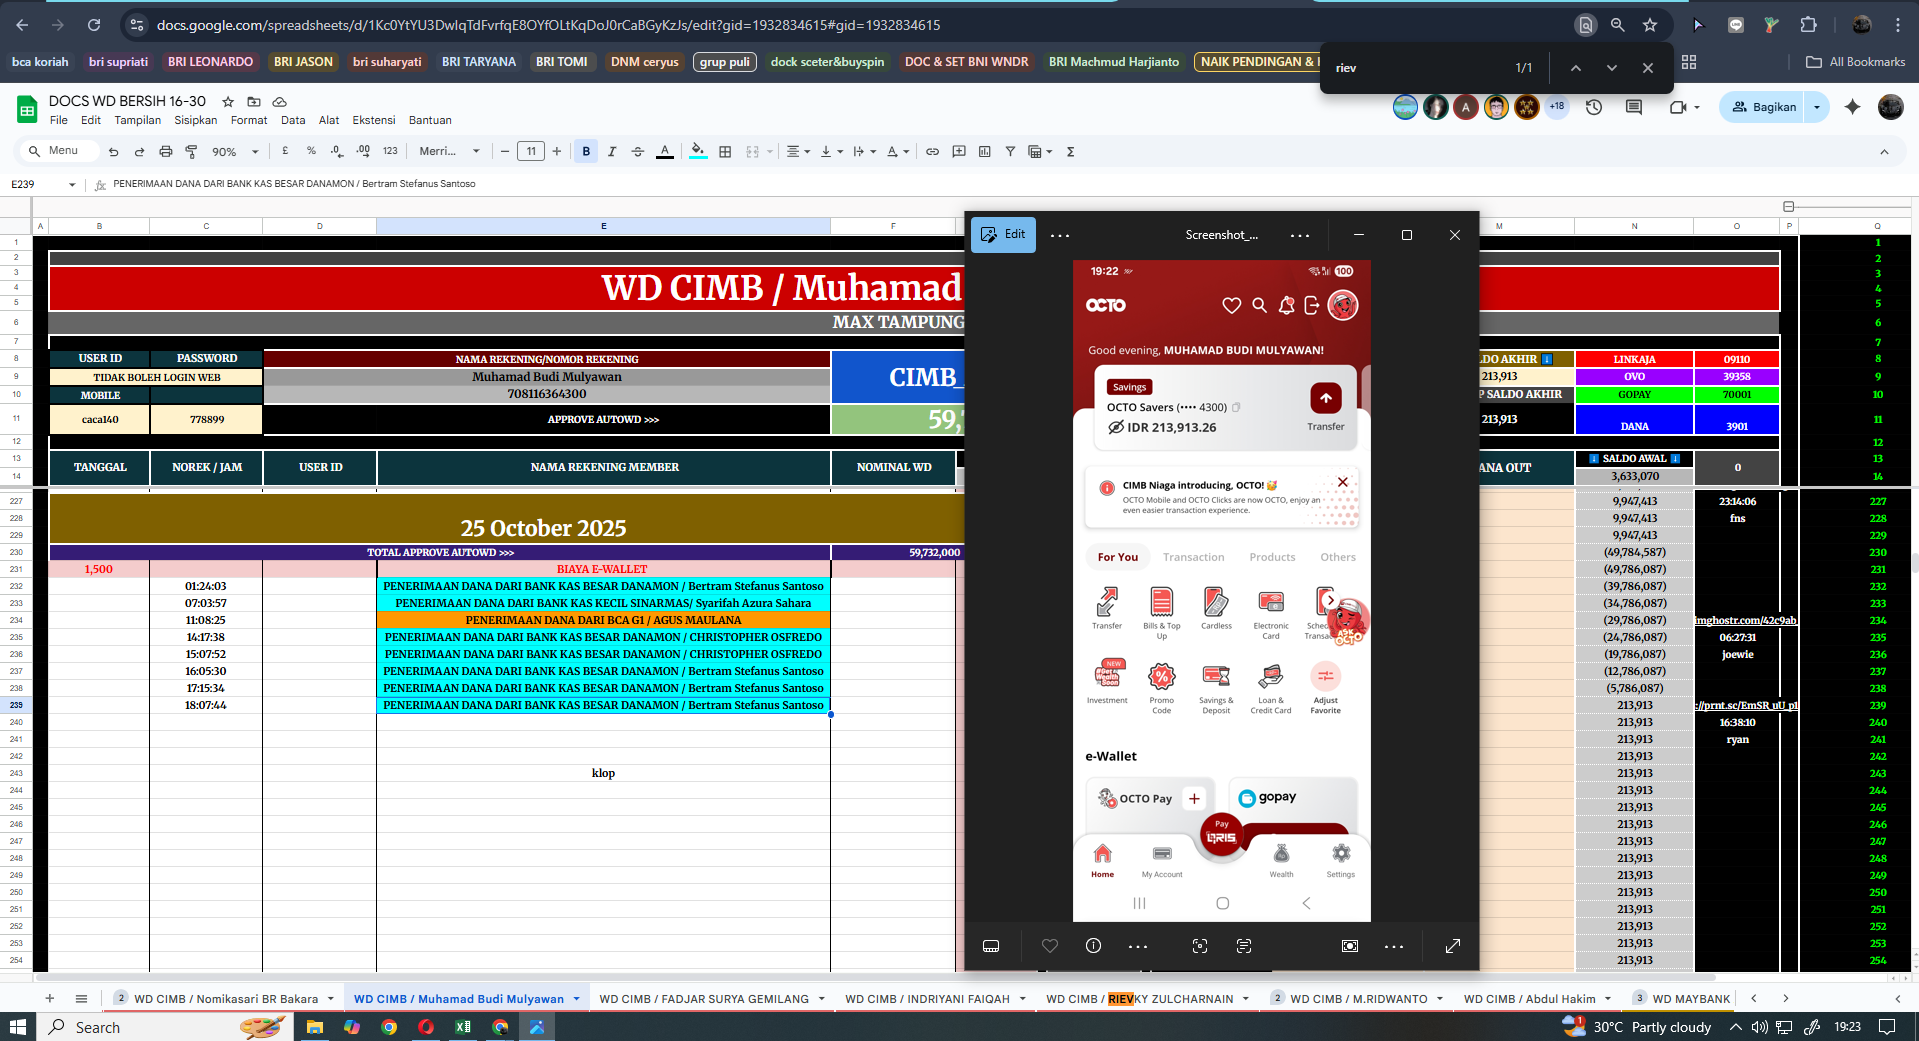Select the Paint format tool
This screenshot has height=1041, width=1919.
[x=191, y=151]
